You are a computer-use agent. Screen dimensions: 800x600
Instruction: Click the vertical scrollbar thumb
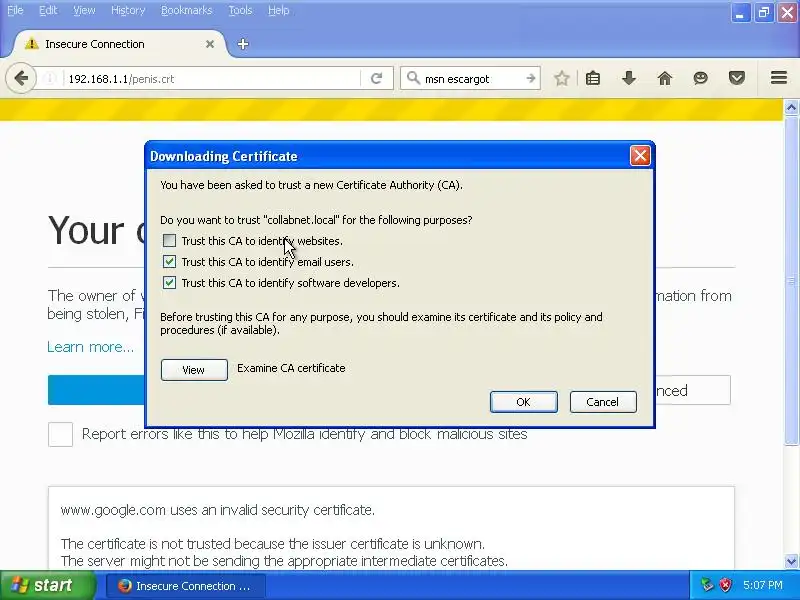click(791, 280)
